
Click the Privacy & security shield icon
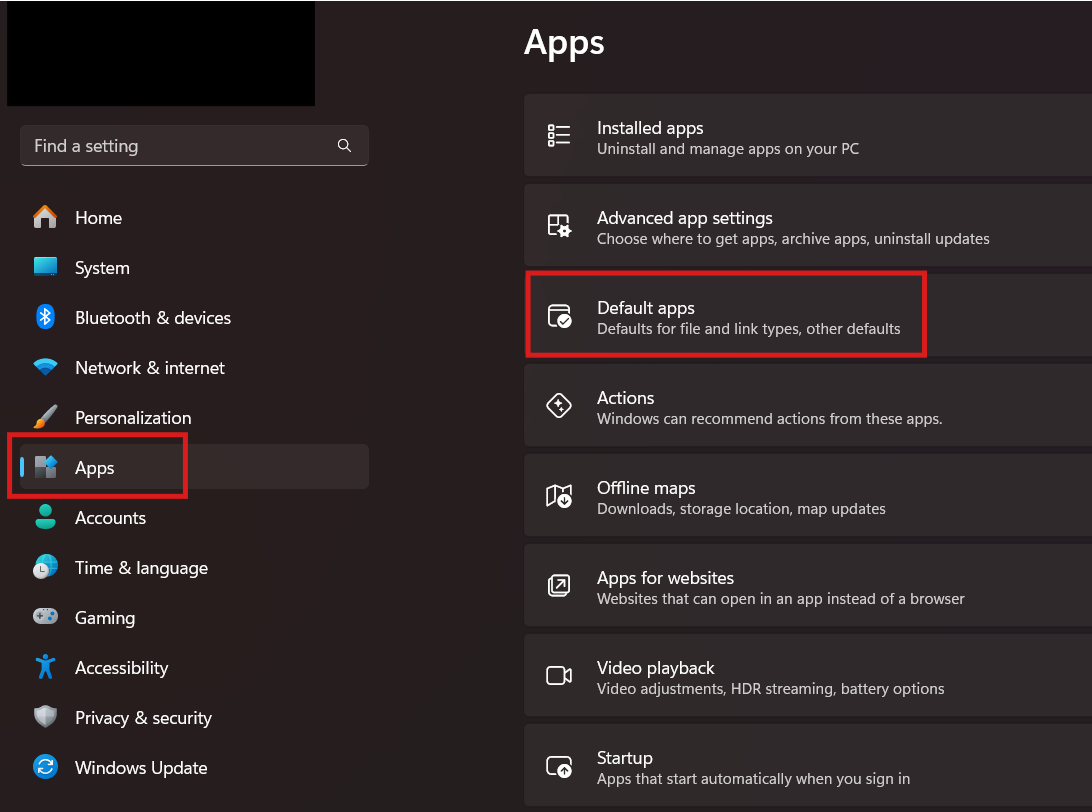pyautogui.click(x=45, y=718)
